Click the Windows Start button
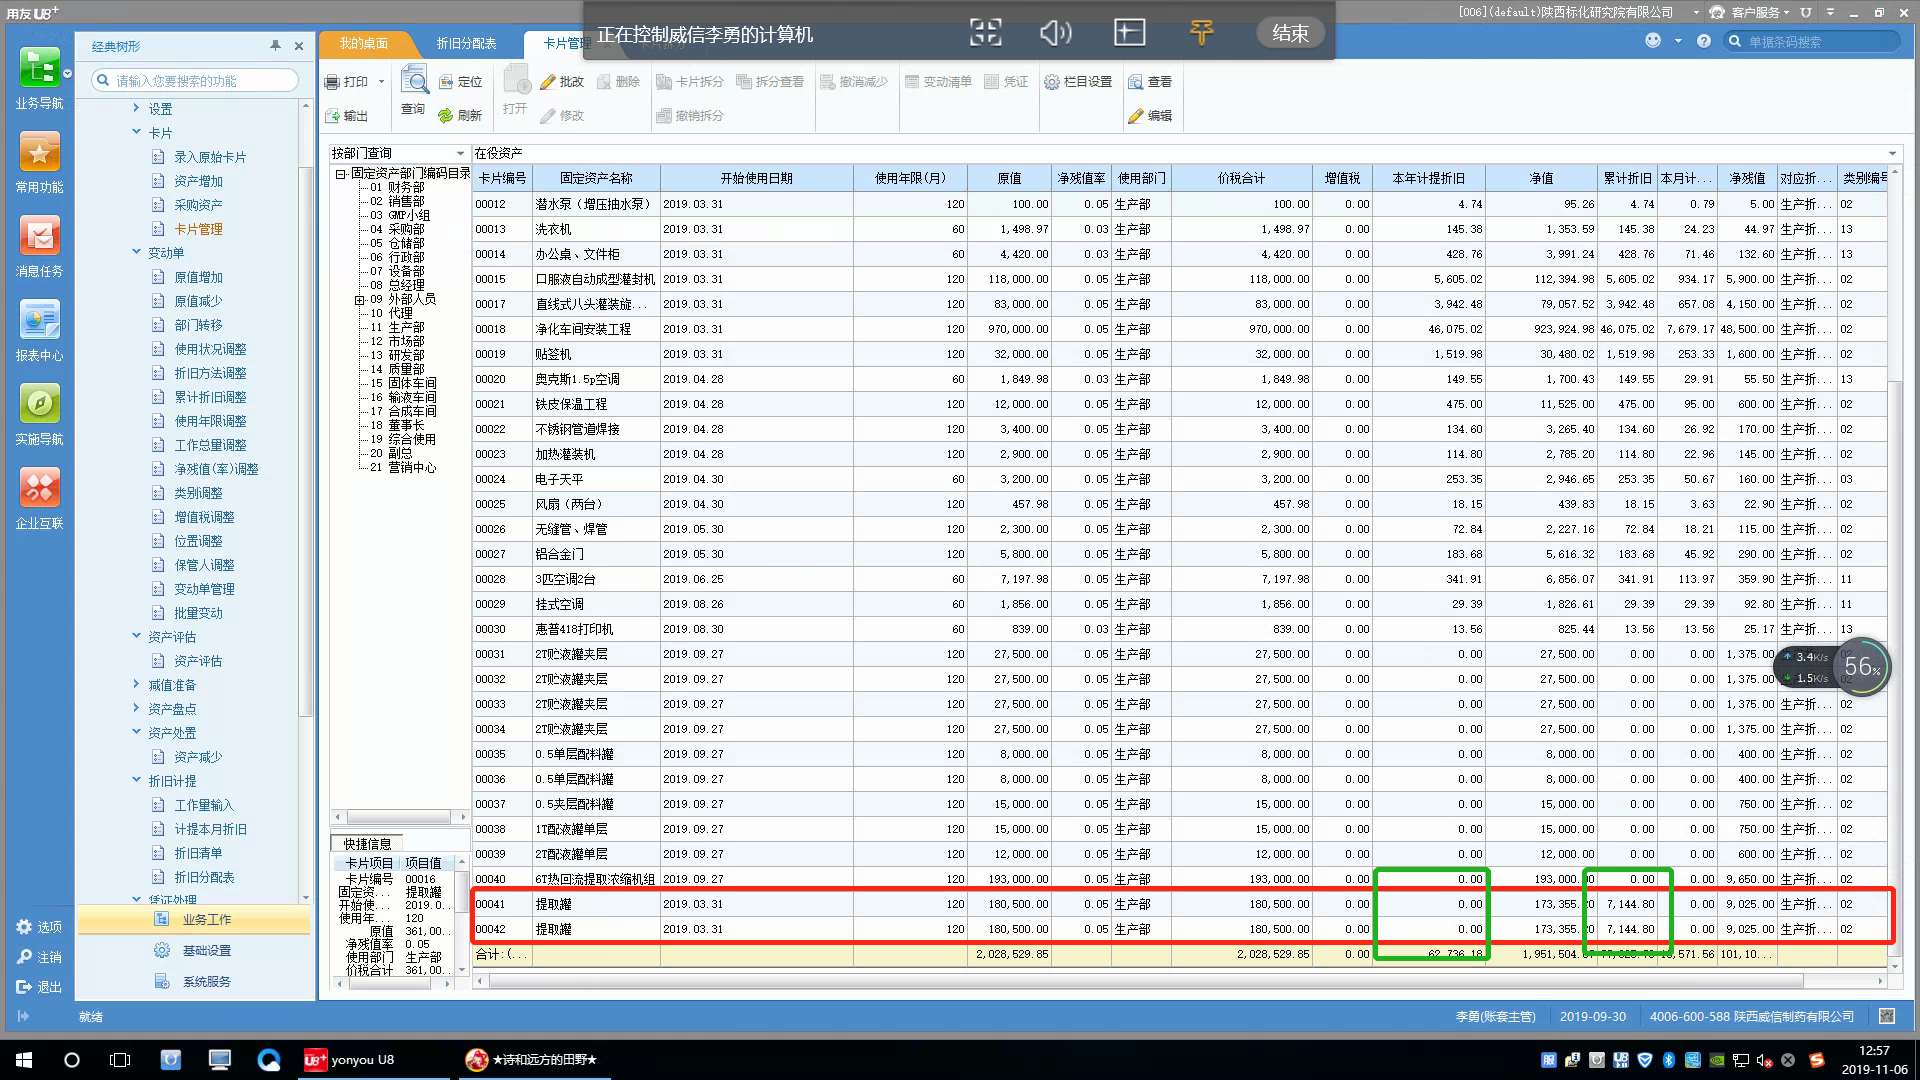The image size is (1920, 1080). [24, 1060]
